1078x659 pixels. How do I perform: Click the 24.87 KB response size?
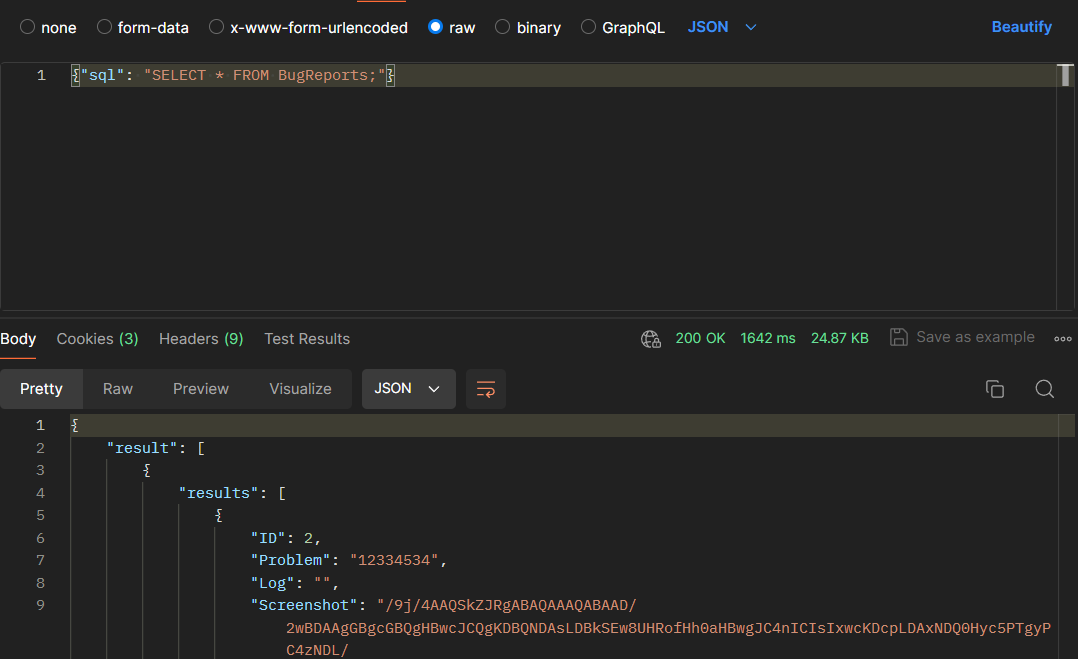(839, 338)
